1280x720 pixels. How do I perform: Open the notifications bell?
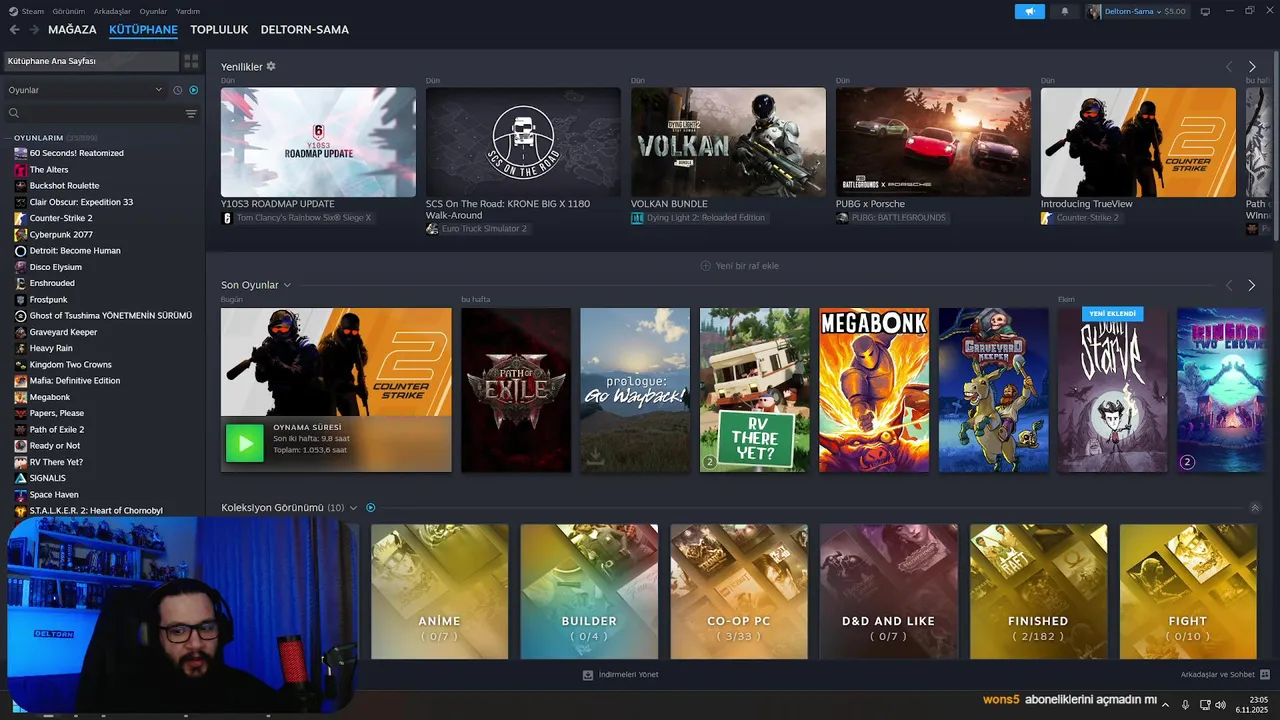point(1064,11)
